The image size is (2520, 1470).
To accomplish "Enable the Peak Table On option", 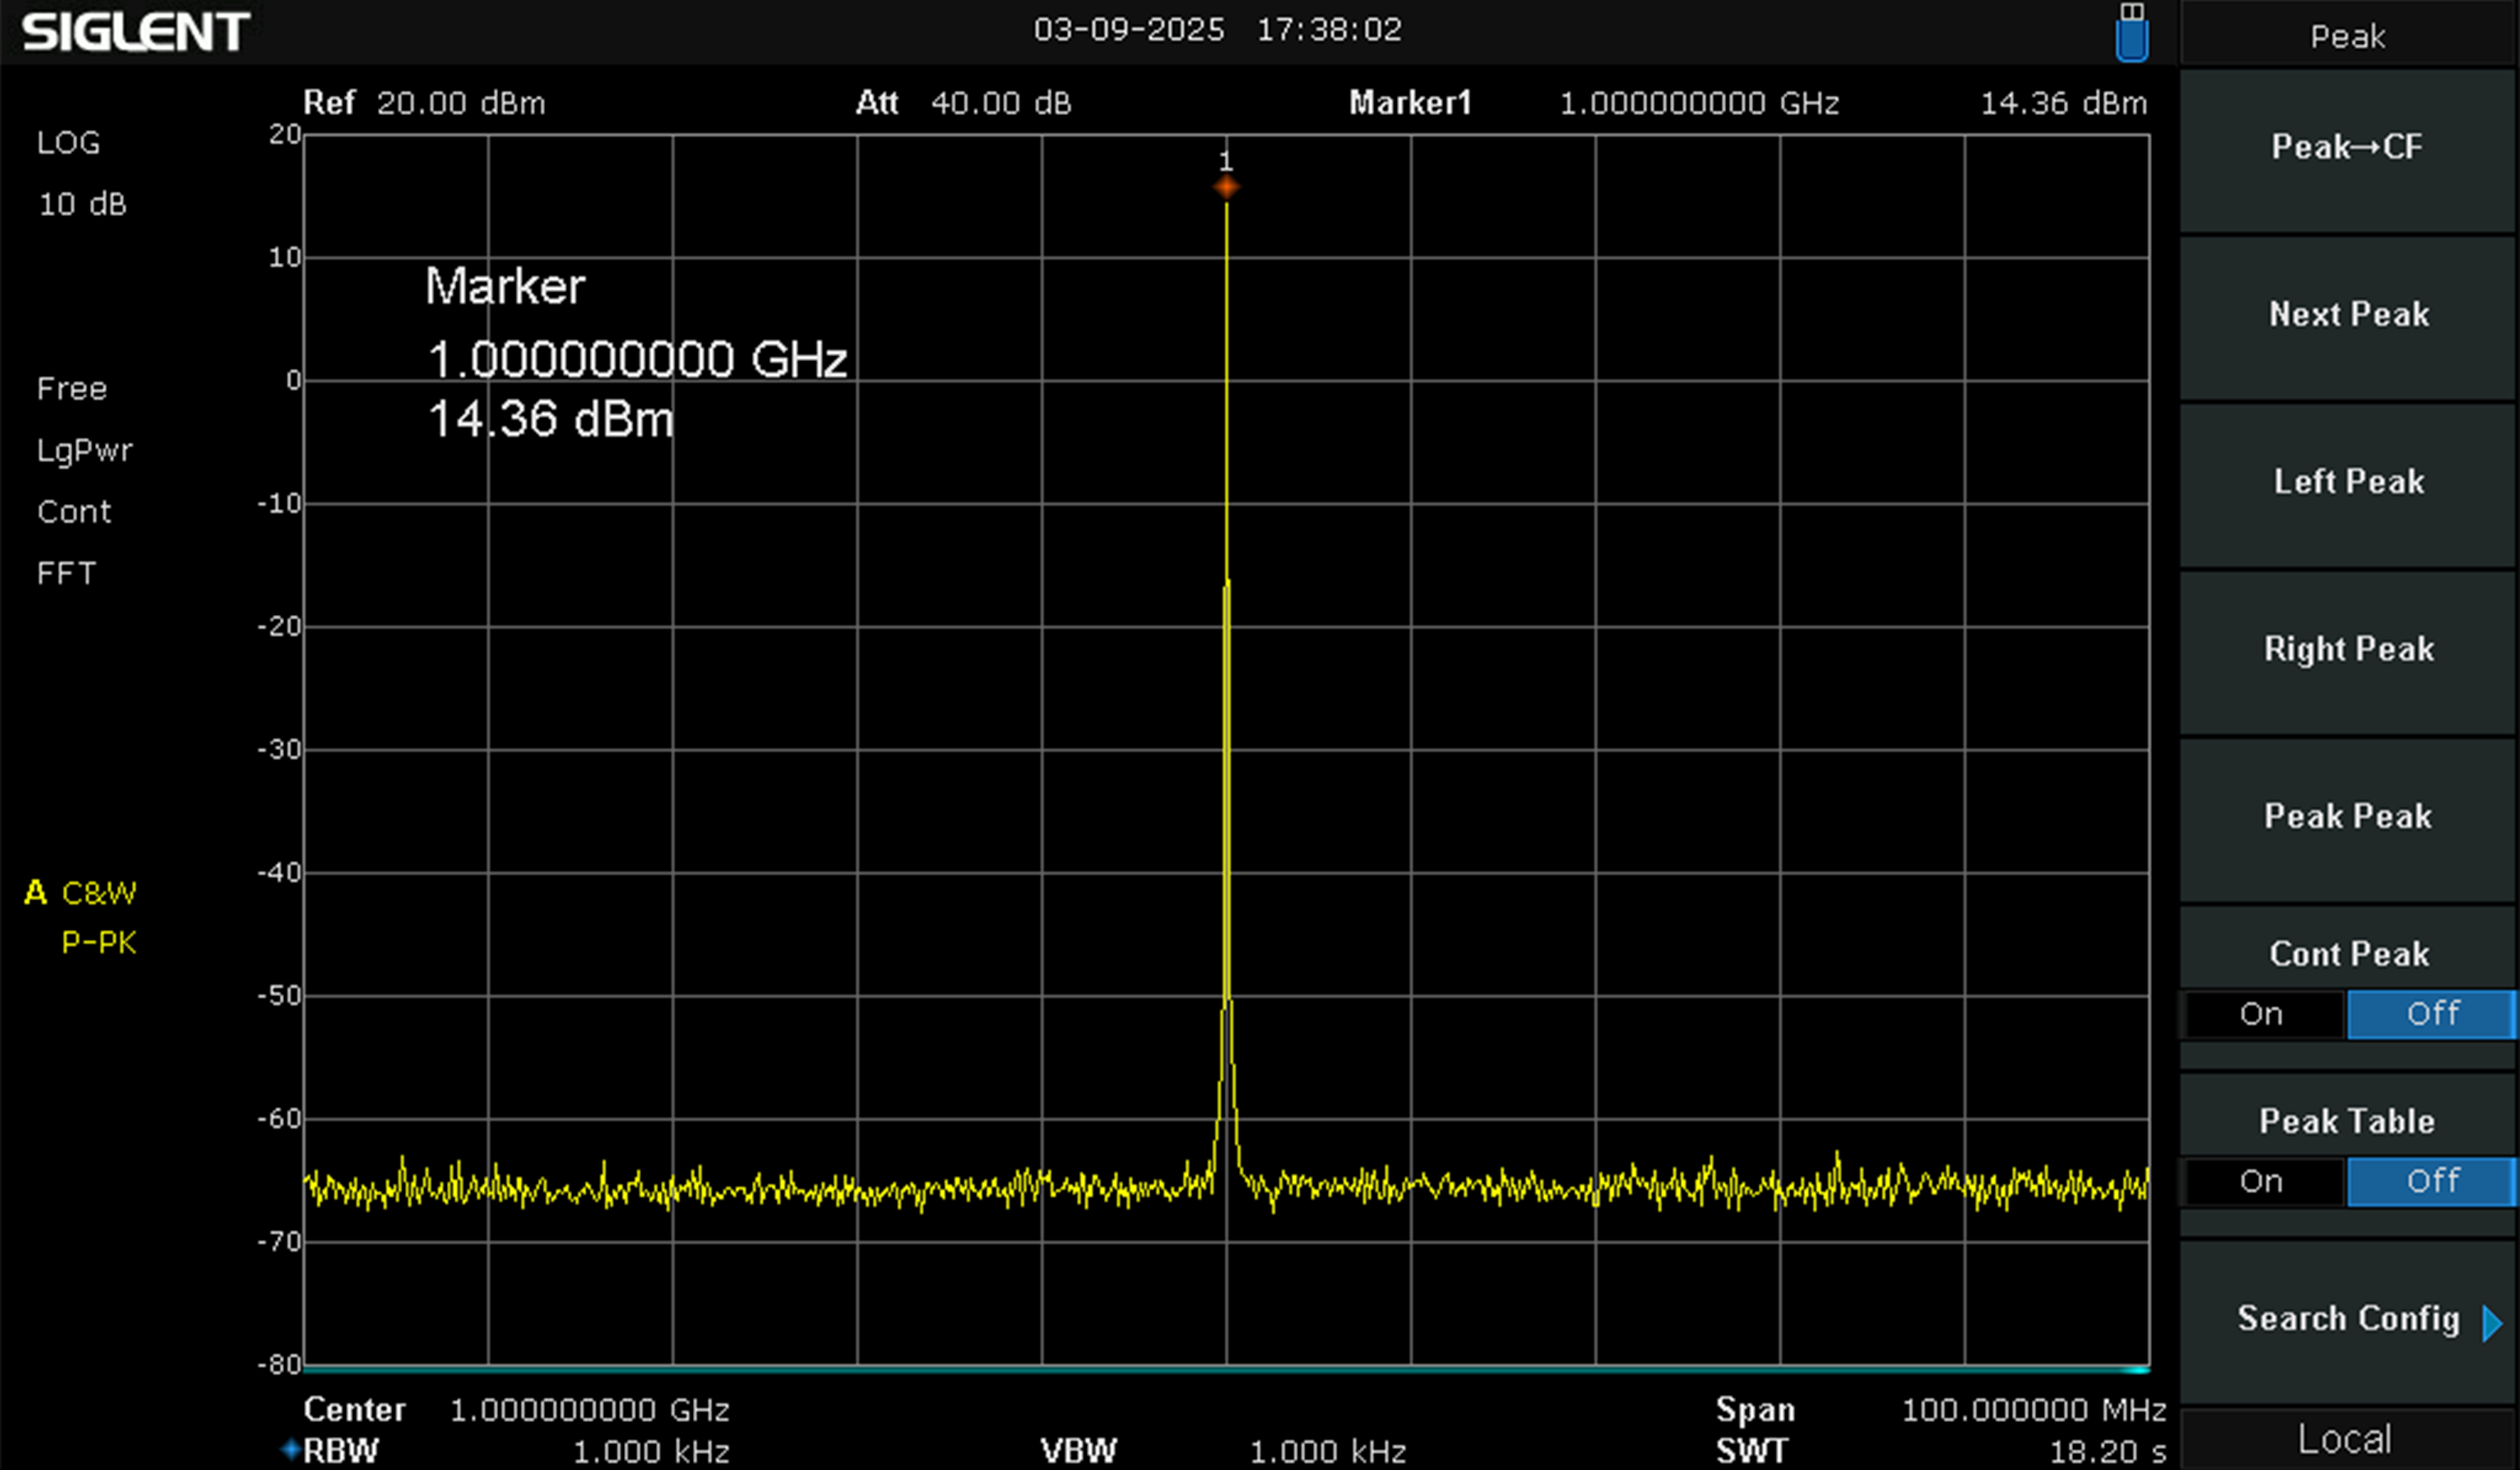I will [2261, 1181].
